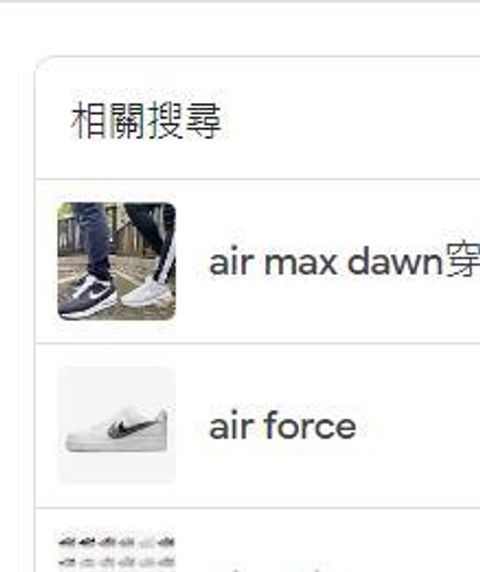The height and width of the screenshot is (572, 480).
Task: Click the dark Nike sneaker in street photo
Action: [x=88, y=297]
